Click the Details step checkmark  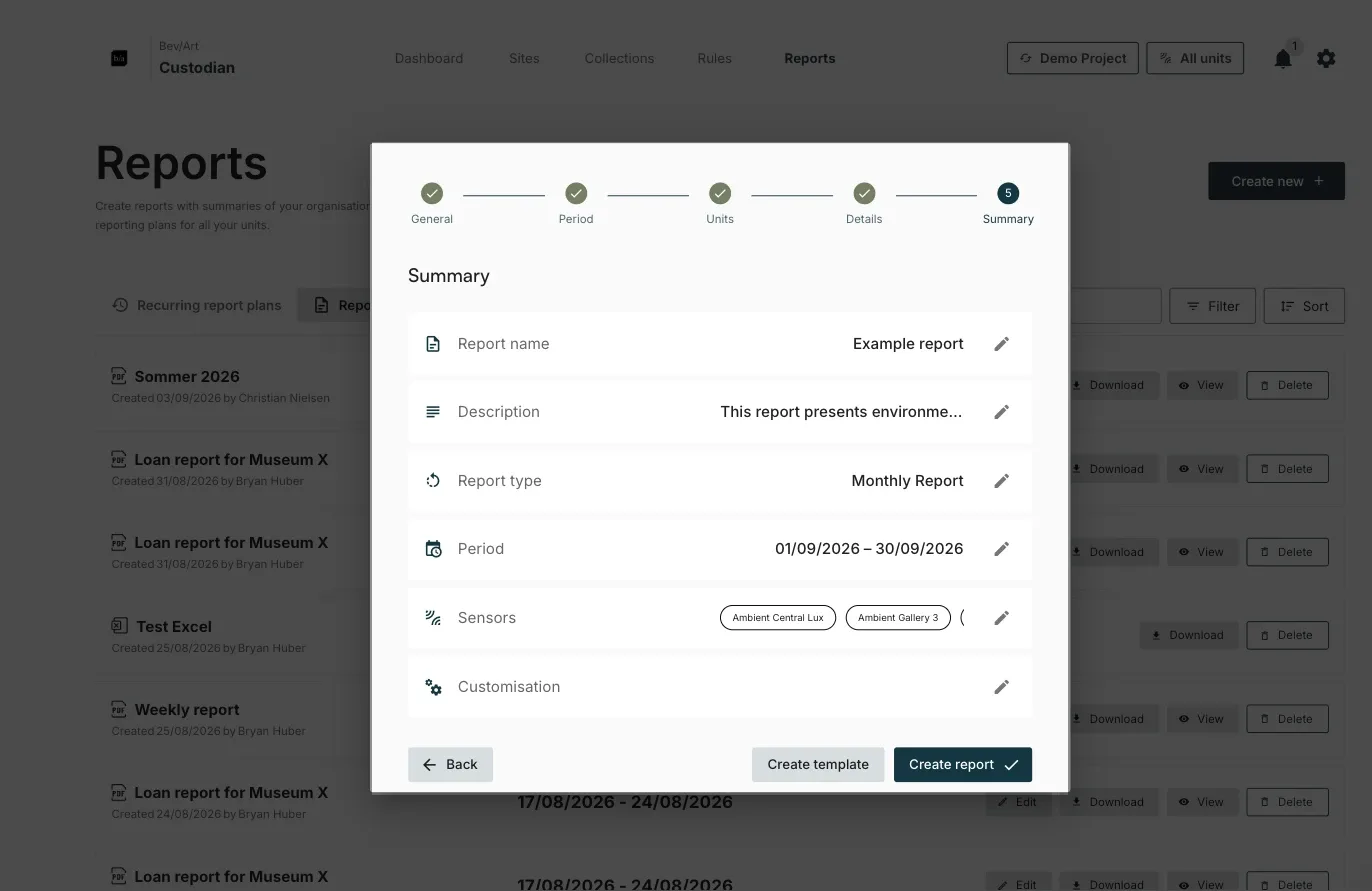pos(864,193)
